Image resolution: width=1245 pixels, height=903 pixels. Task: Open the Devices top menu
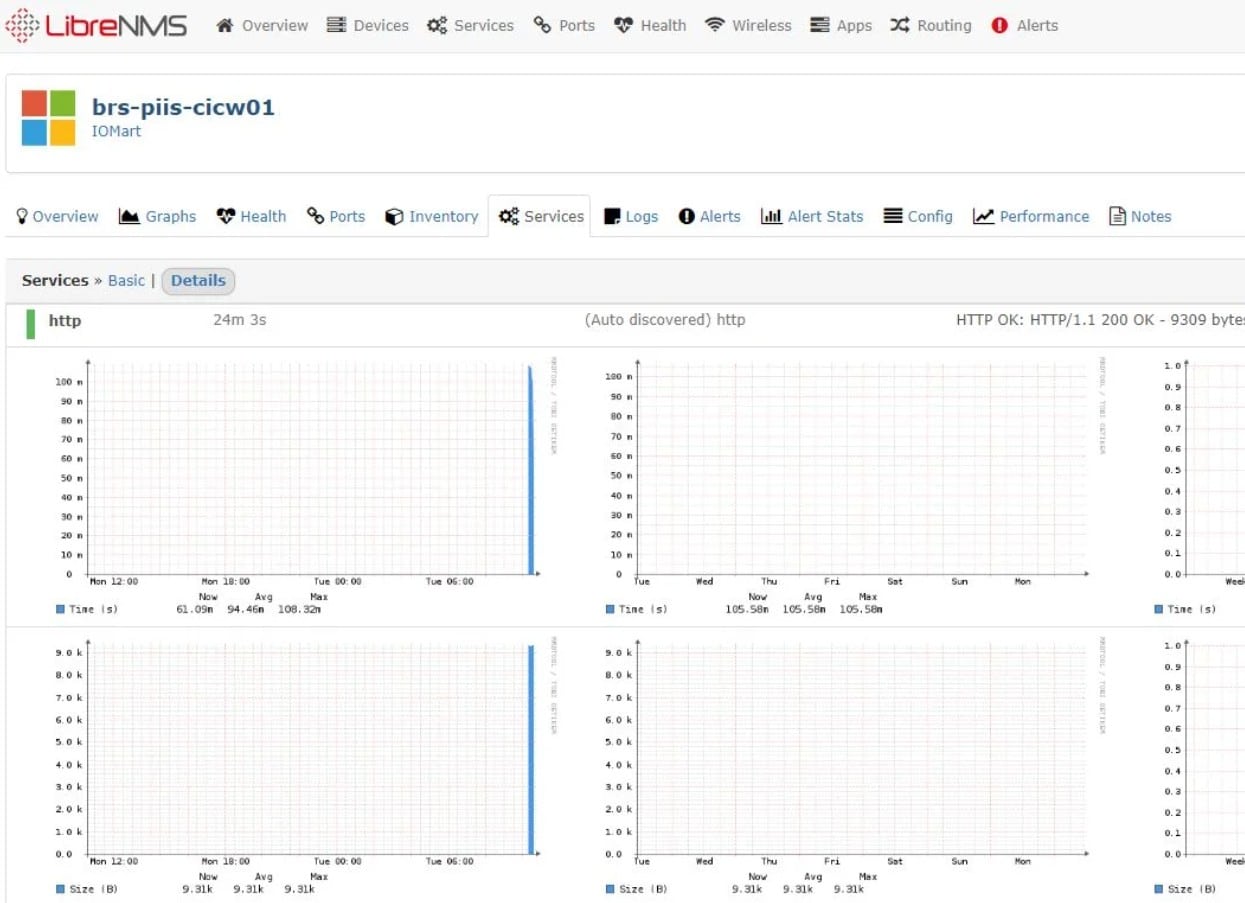(x=368, y=25)
